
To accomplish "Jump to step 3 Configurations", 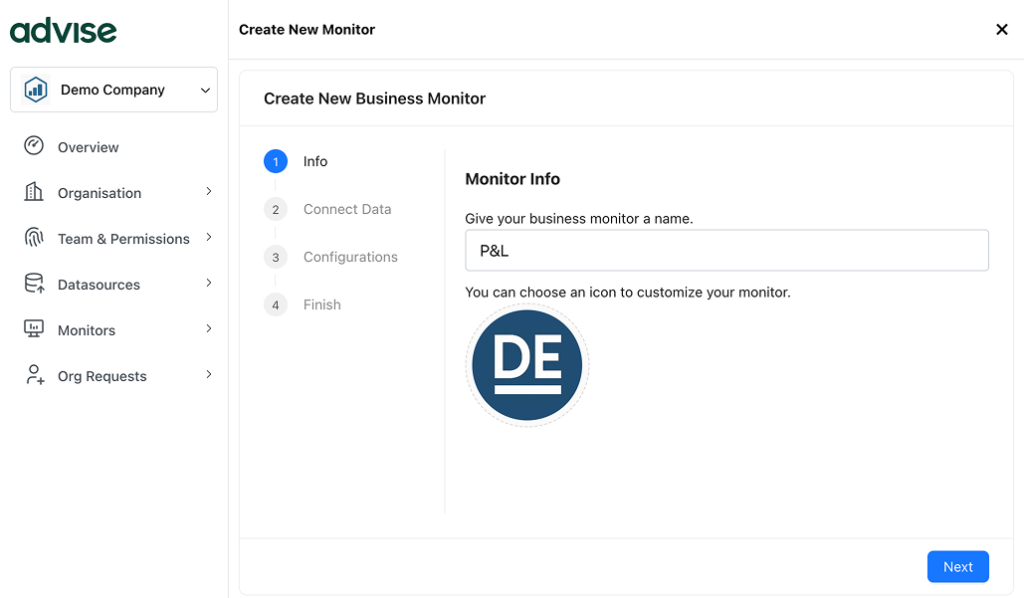I will 349,257.
